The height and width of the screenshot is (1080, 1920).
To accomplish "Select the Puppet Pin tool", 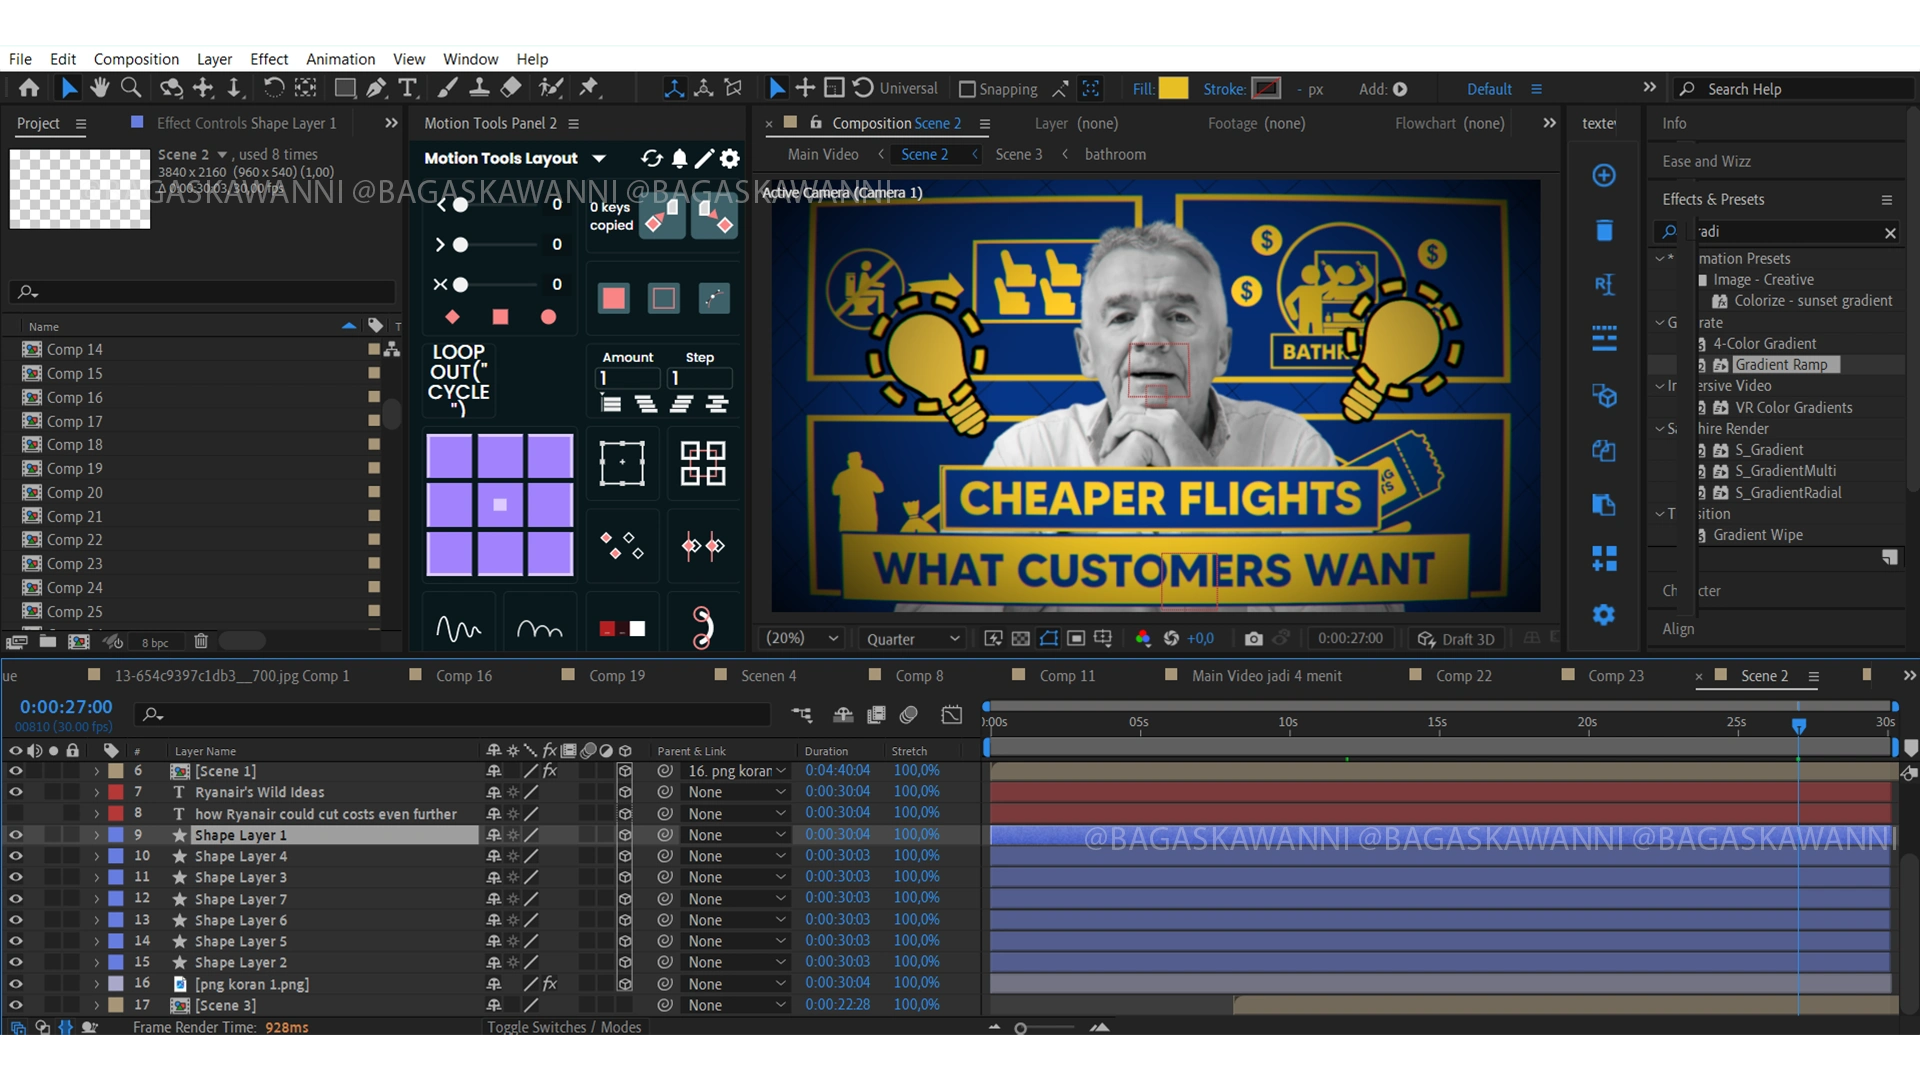I will pos(589,88).
